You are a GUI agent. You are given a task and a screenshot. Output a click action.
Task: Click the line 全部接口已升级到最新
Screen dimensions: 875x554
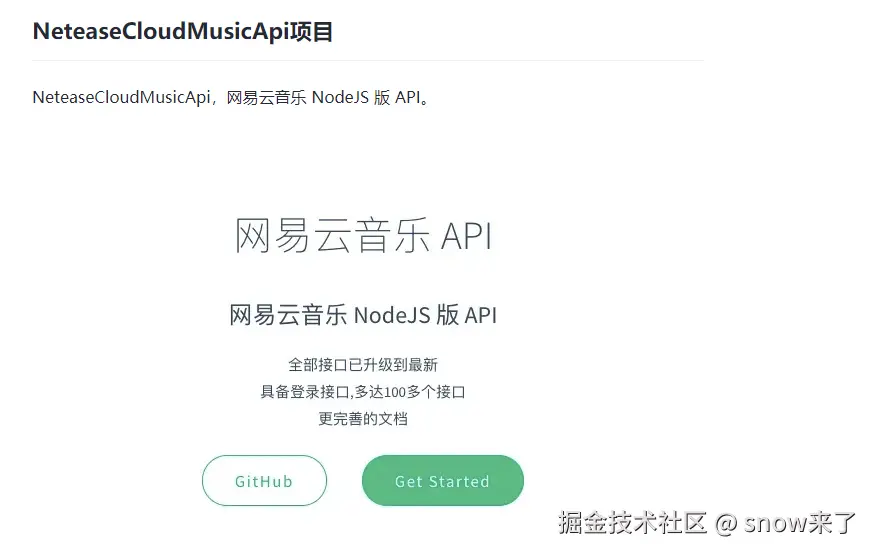(x=363, y=365)
